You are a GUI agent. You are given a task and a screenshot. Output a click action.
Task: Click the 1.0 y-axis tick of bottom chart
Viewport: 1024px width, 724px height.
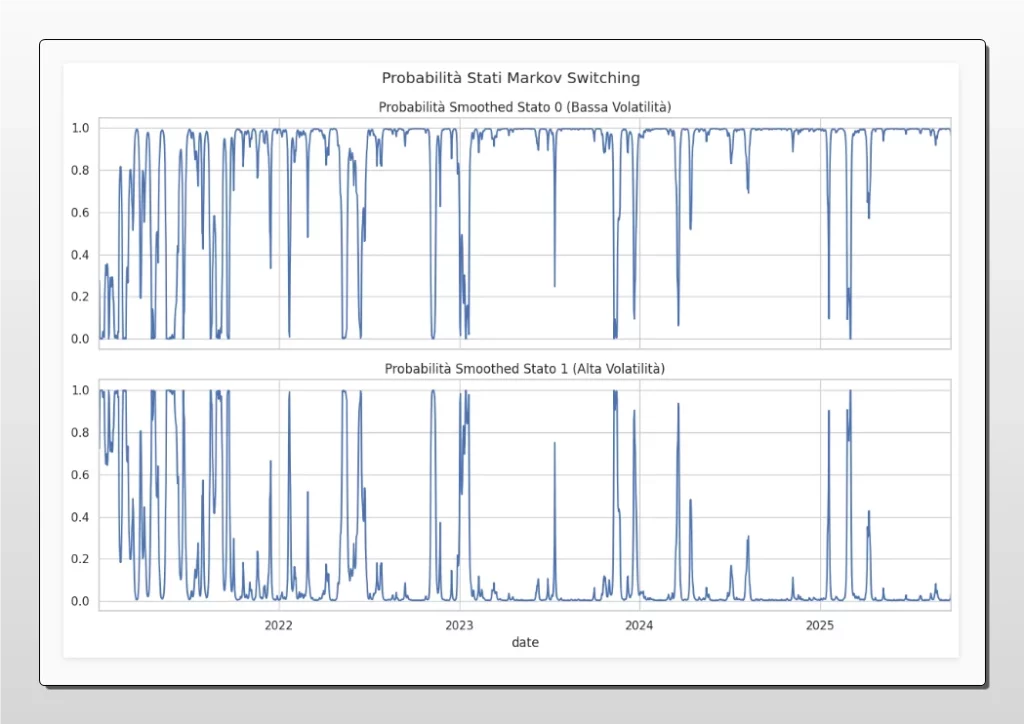coord(80,391)
